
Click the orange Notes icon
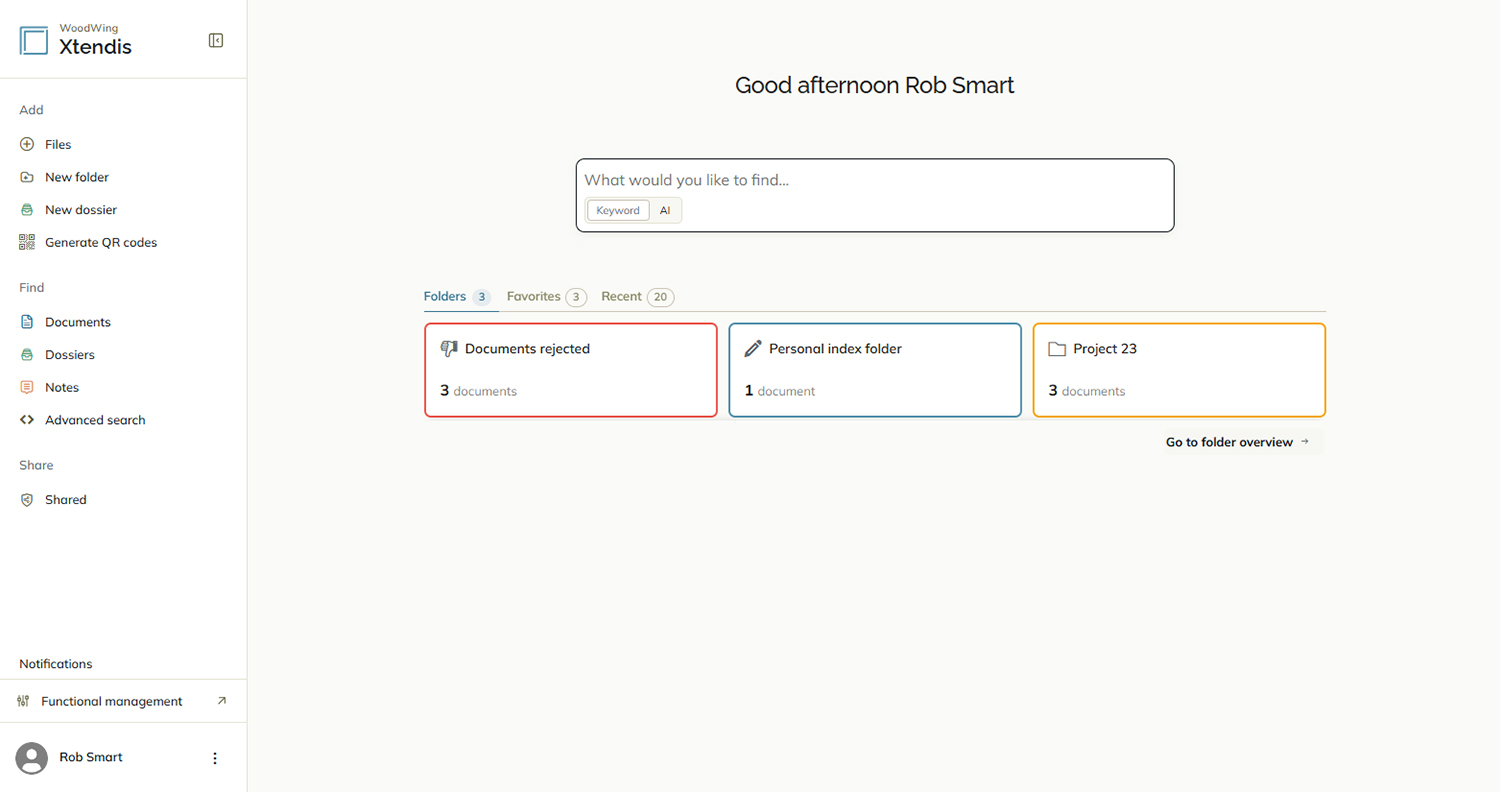coord(27,387)
